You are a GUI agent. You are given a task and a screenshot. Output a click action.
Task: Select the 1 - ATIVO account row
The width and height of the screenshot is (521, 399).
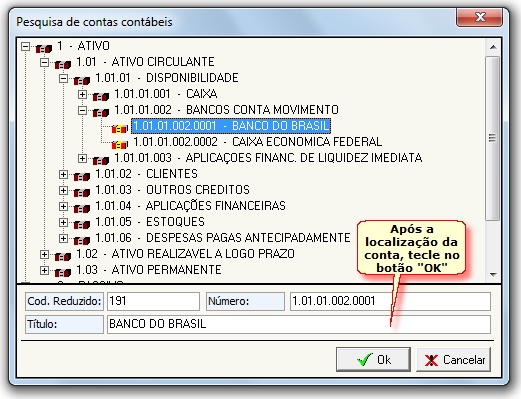click(83, 46)
